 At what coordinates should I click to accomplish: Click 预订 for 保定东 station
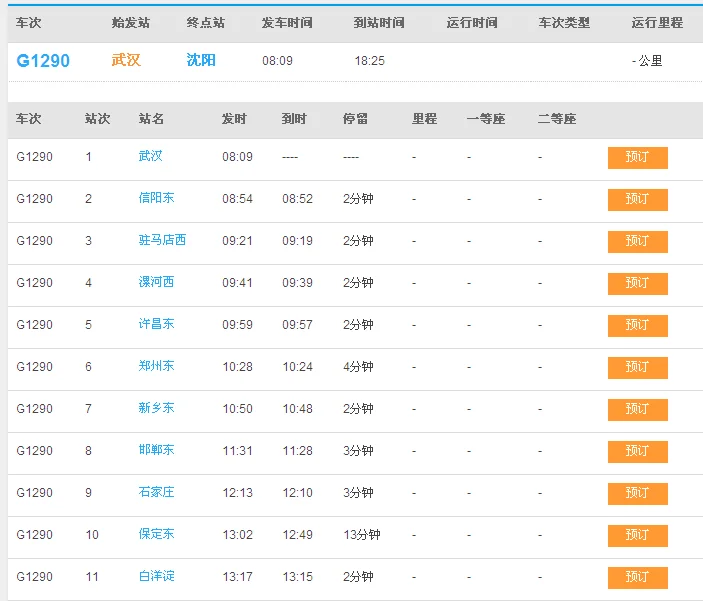pyautogui.click(x=637, y=535)
